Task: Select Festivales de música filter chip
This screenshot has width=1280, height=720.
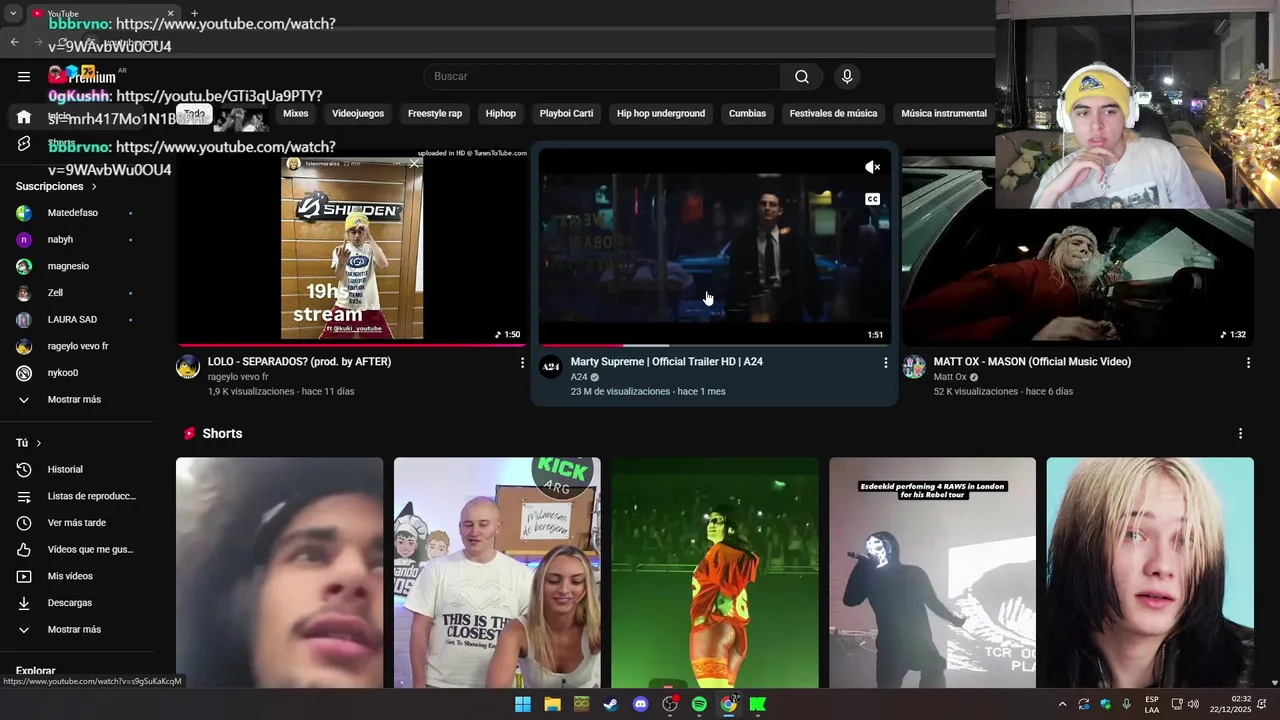Action: coord(833,114)
